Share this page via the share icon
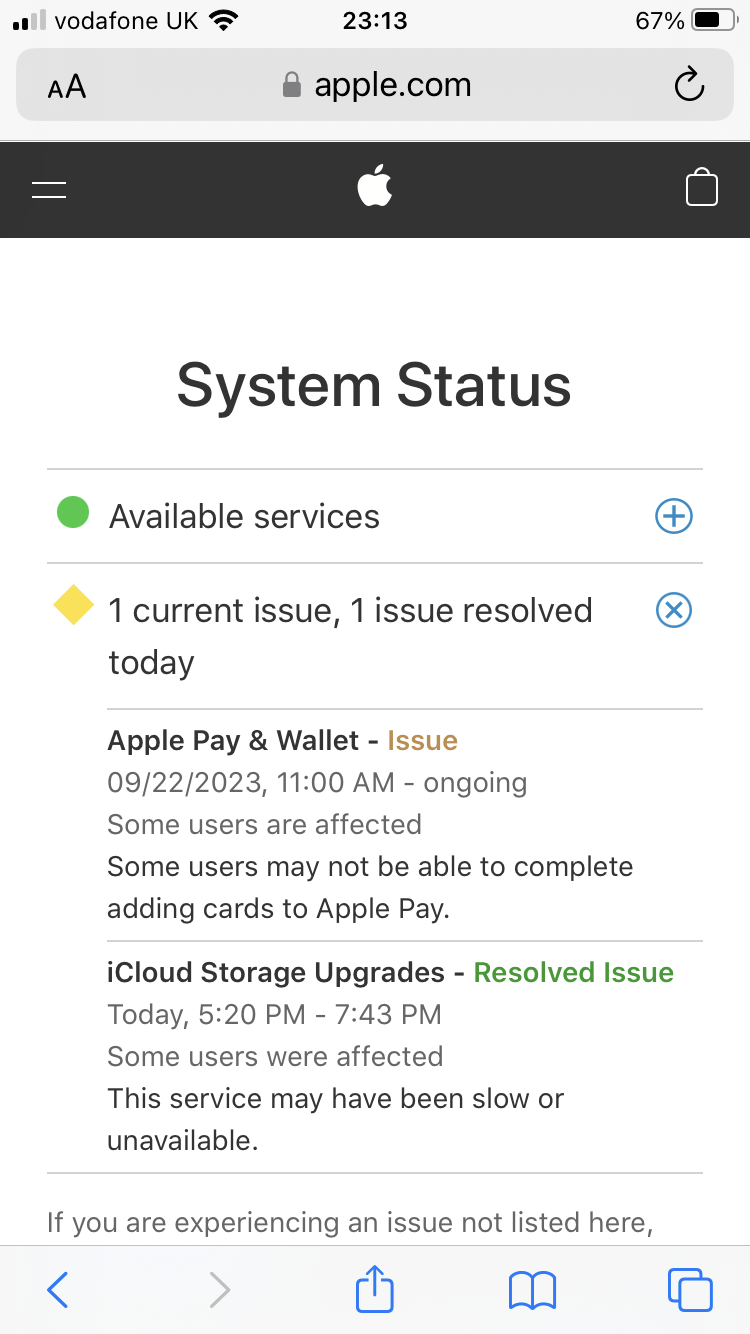The image size is (750, 1334). coord(373,1290)
